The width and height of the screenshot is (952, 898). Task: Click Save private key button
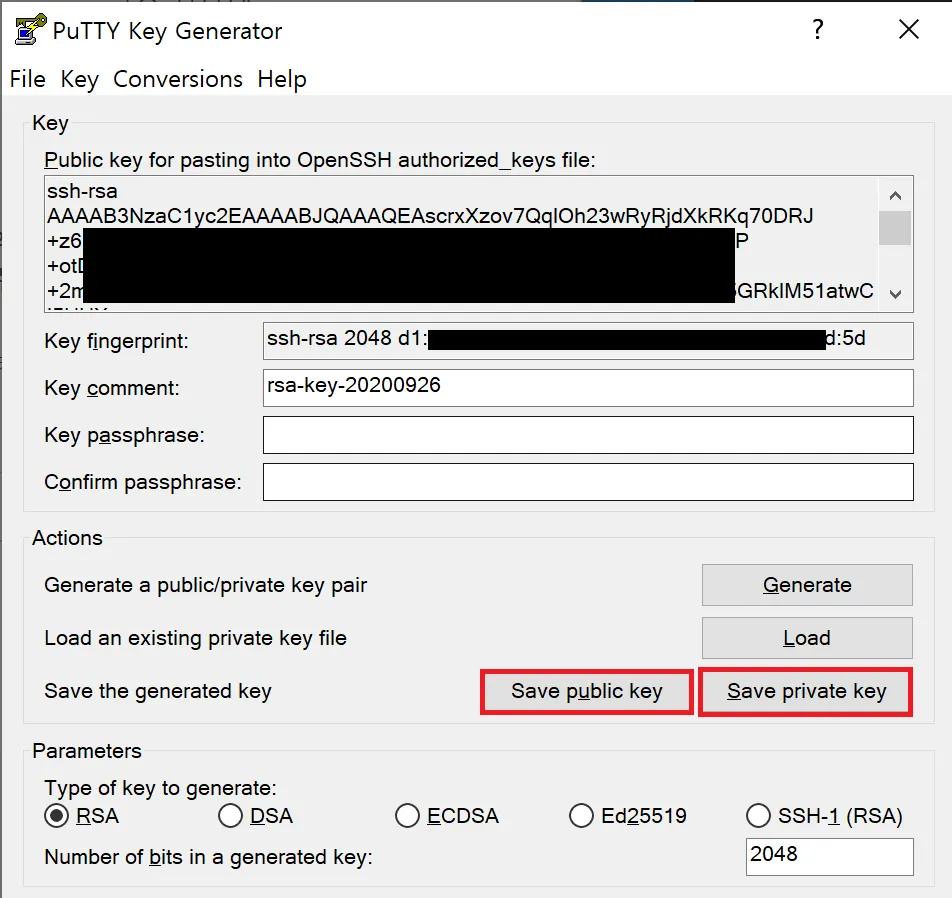tap(806, 692)
